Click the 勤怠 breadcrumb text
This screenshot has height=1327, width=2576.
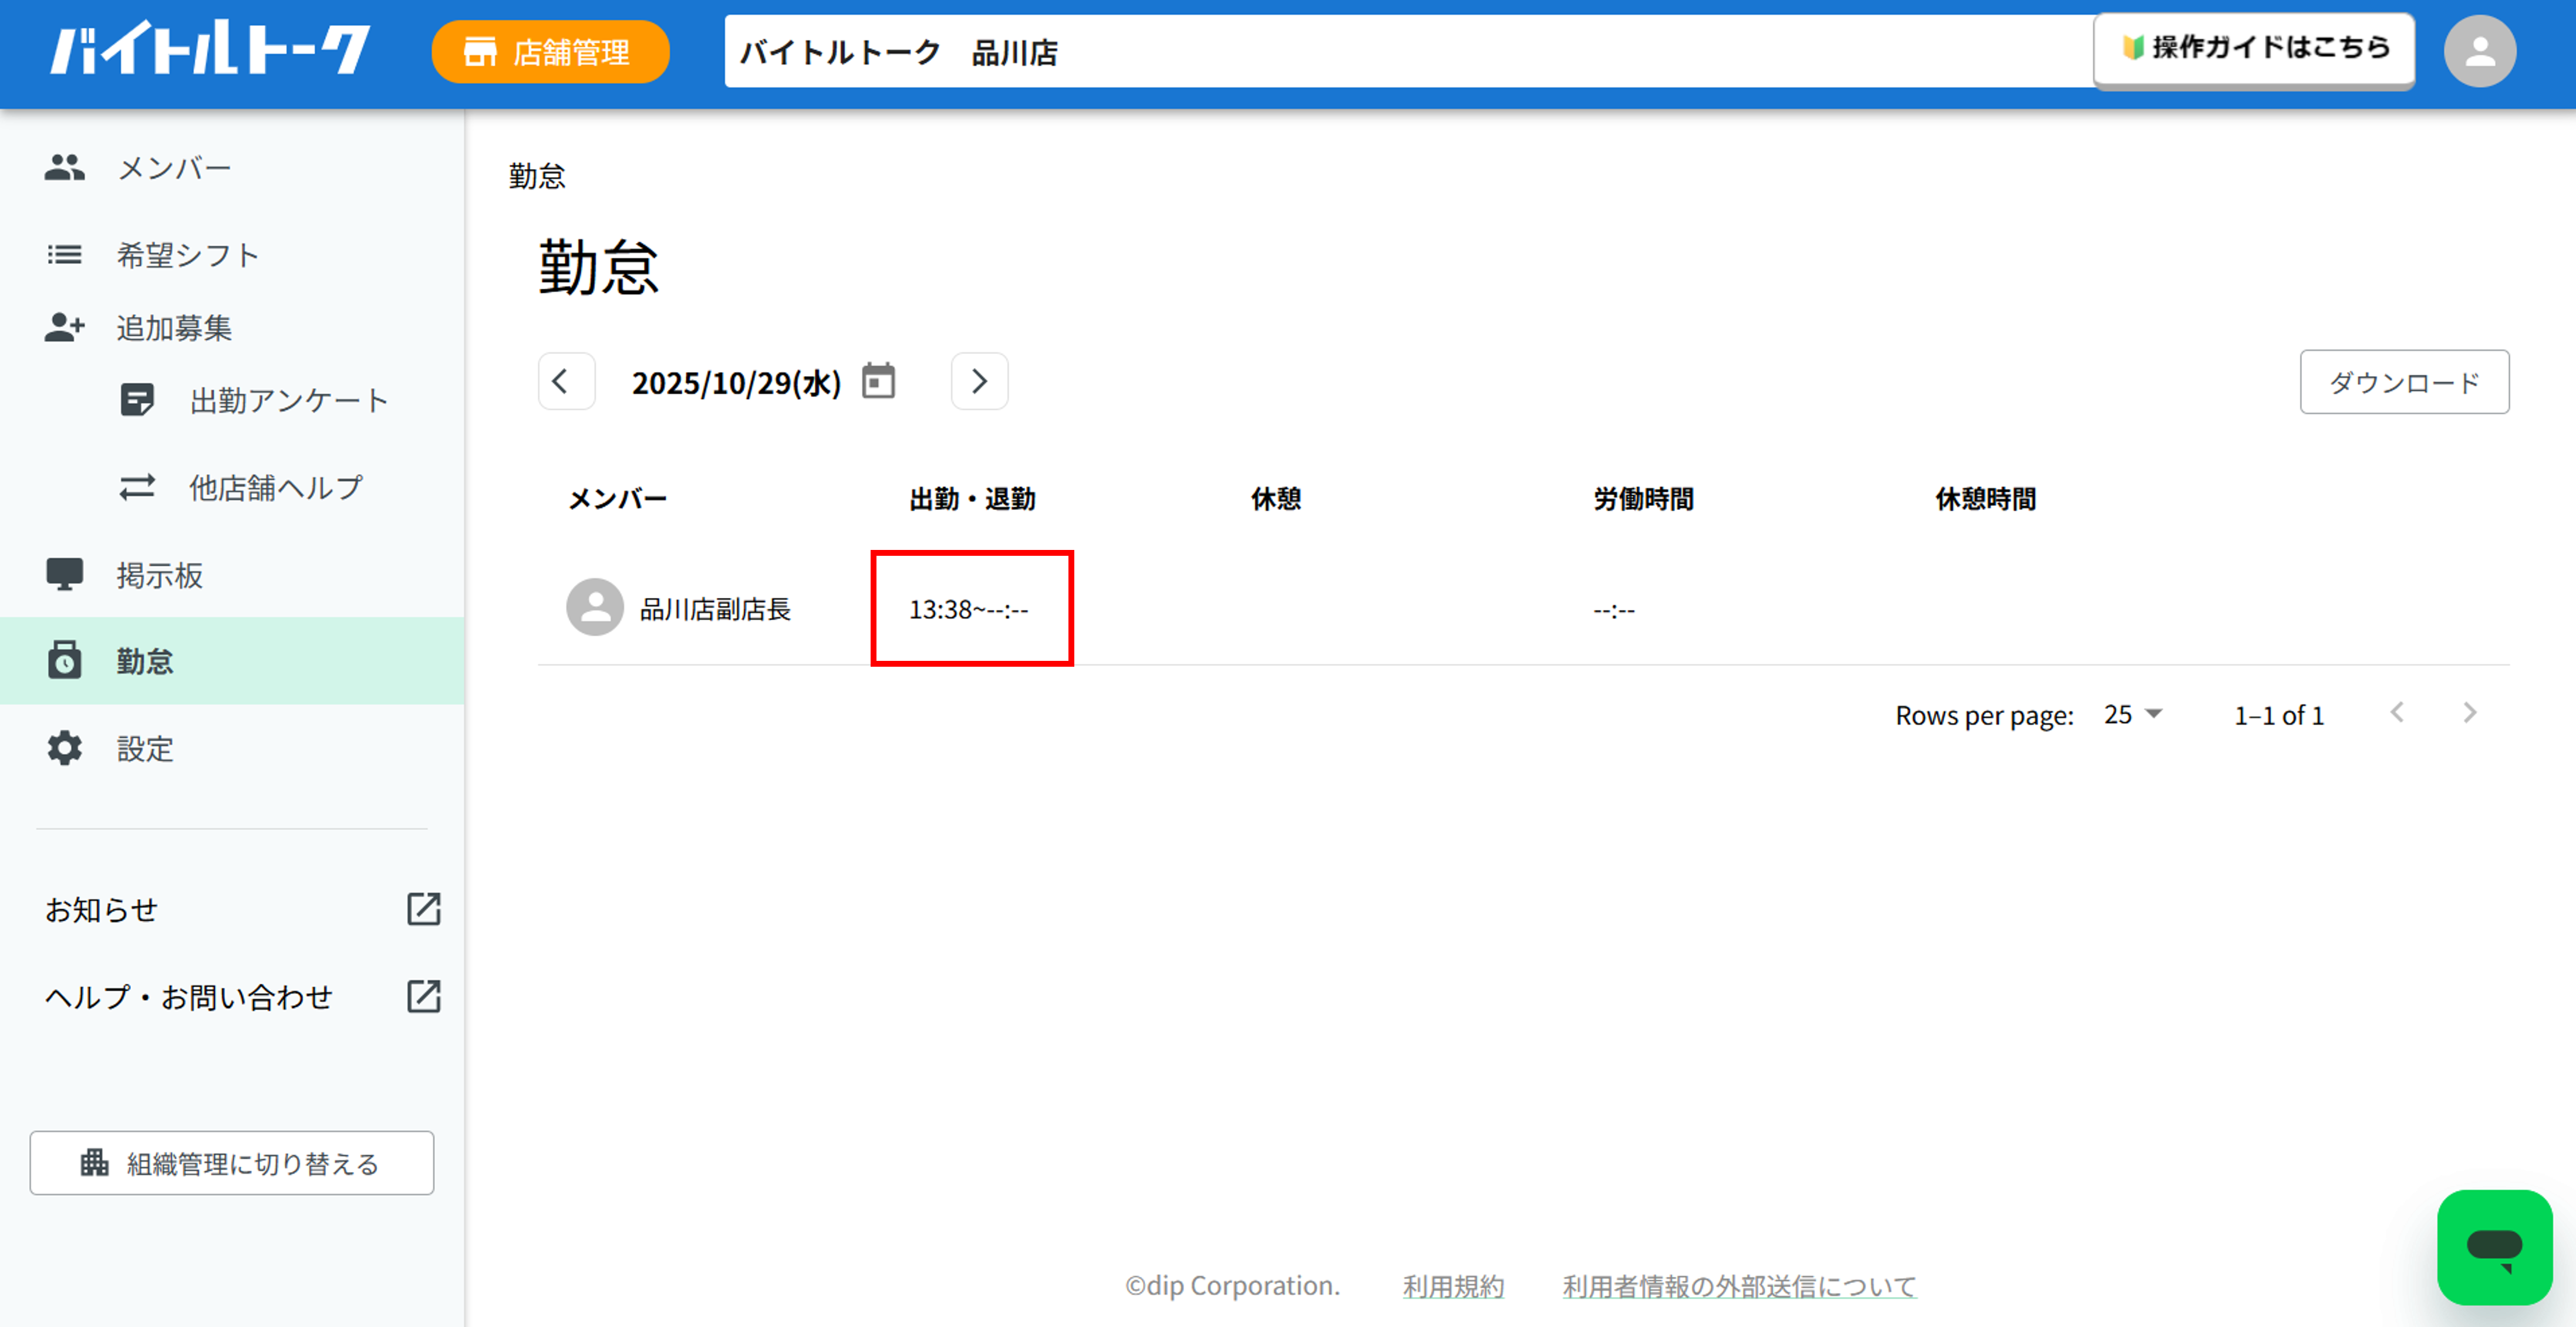(x=537, y=176)
